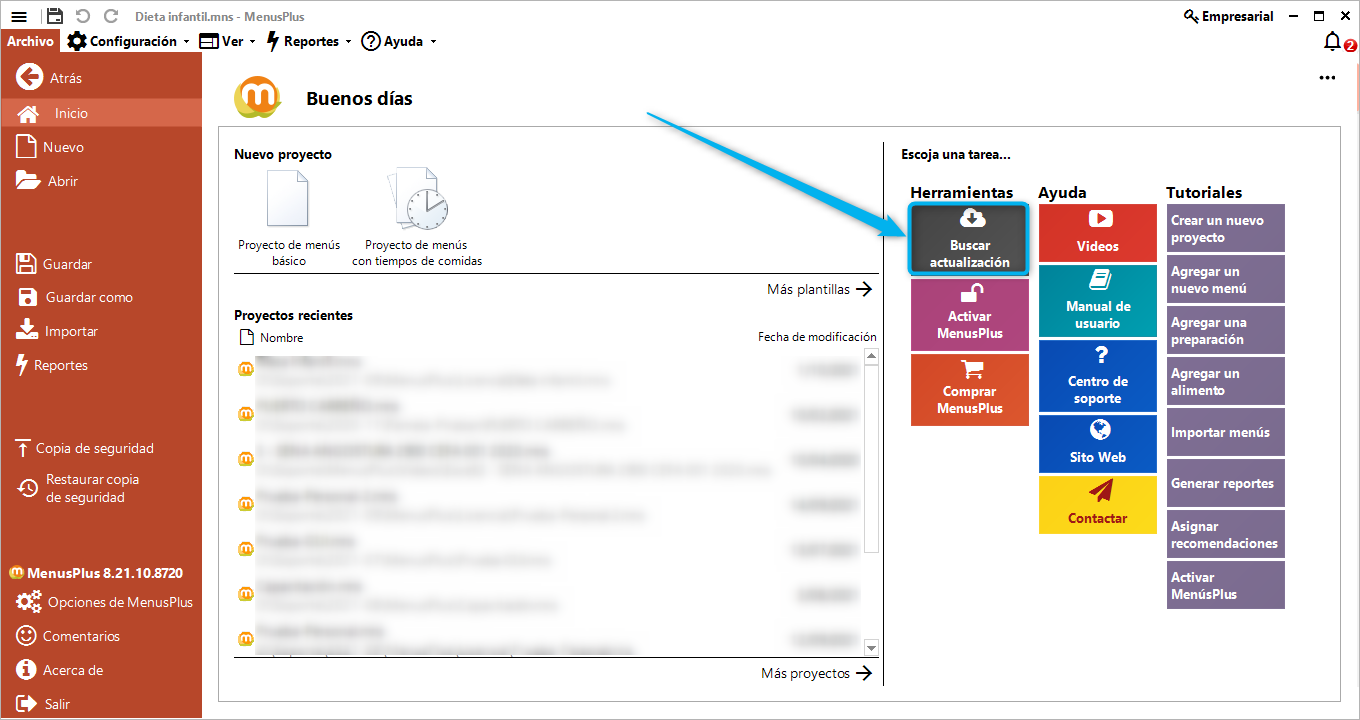Image resolution: width=1360 pixels, height=720 pixels.
Task: Open tutorial Agregar una preparación
Action: click(1225, 331)
